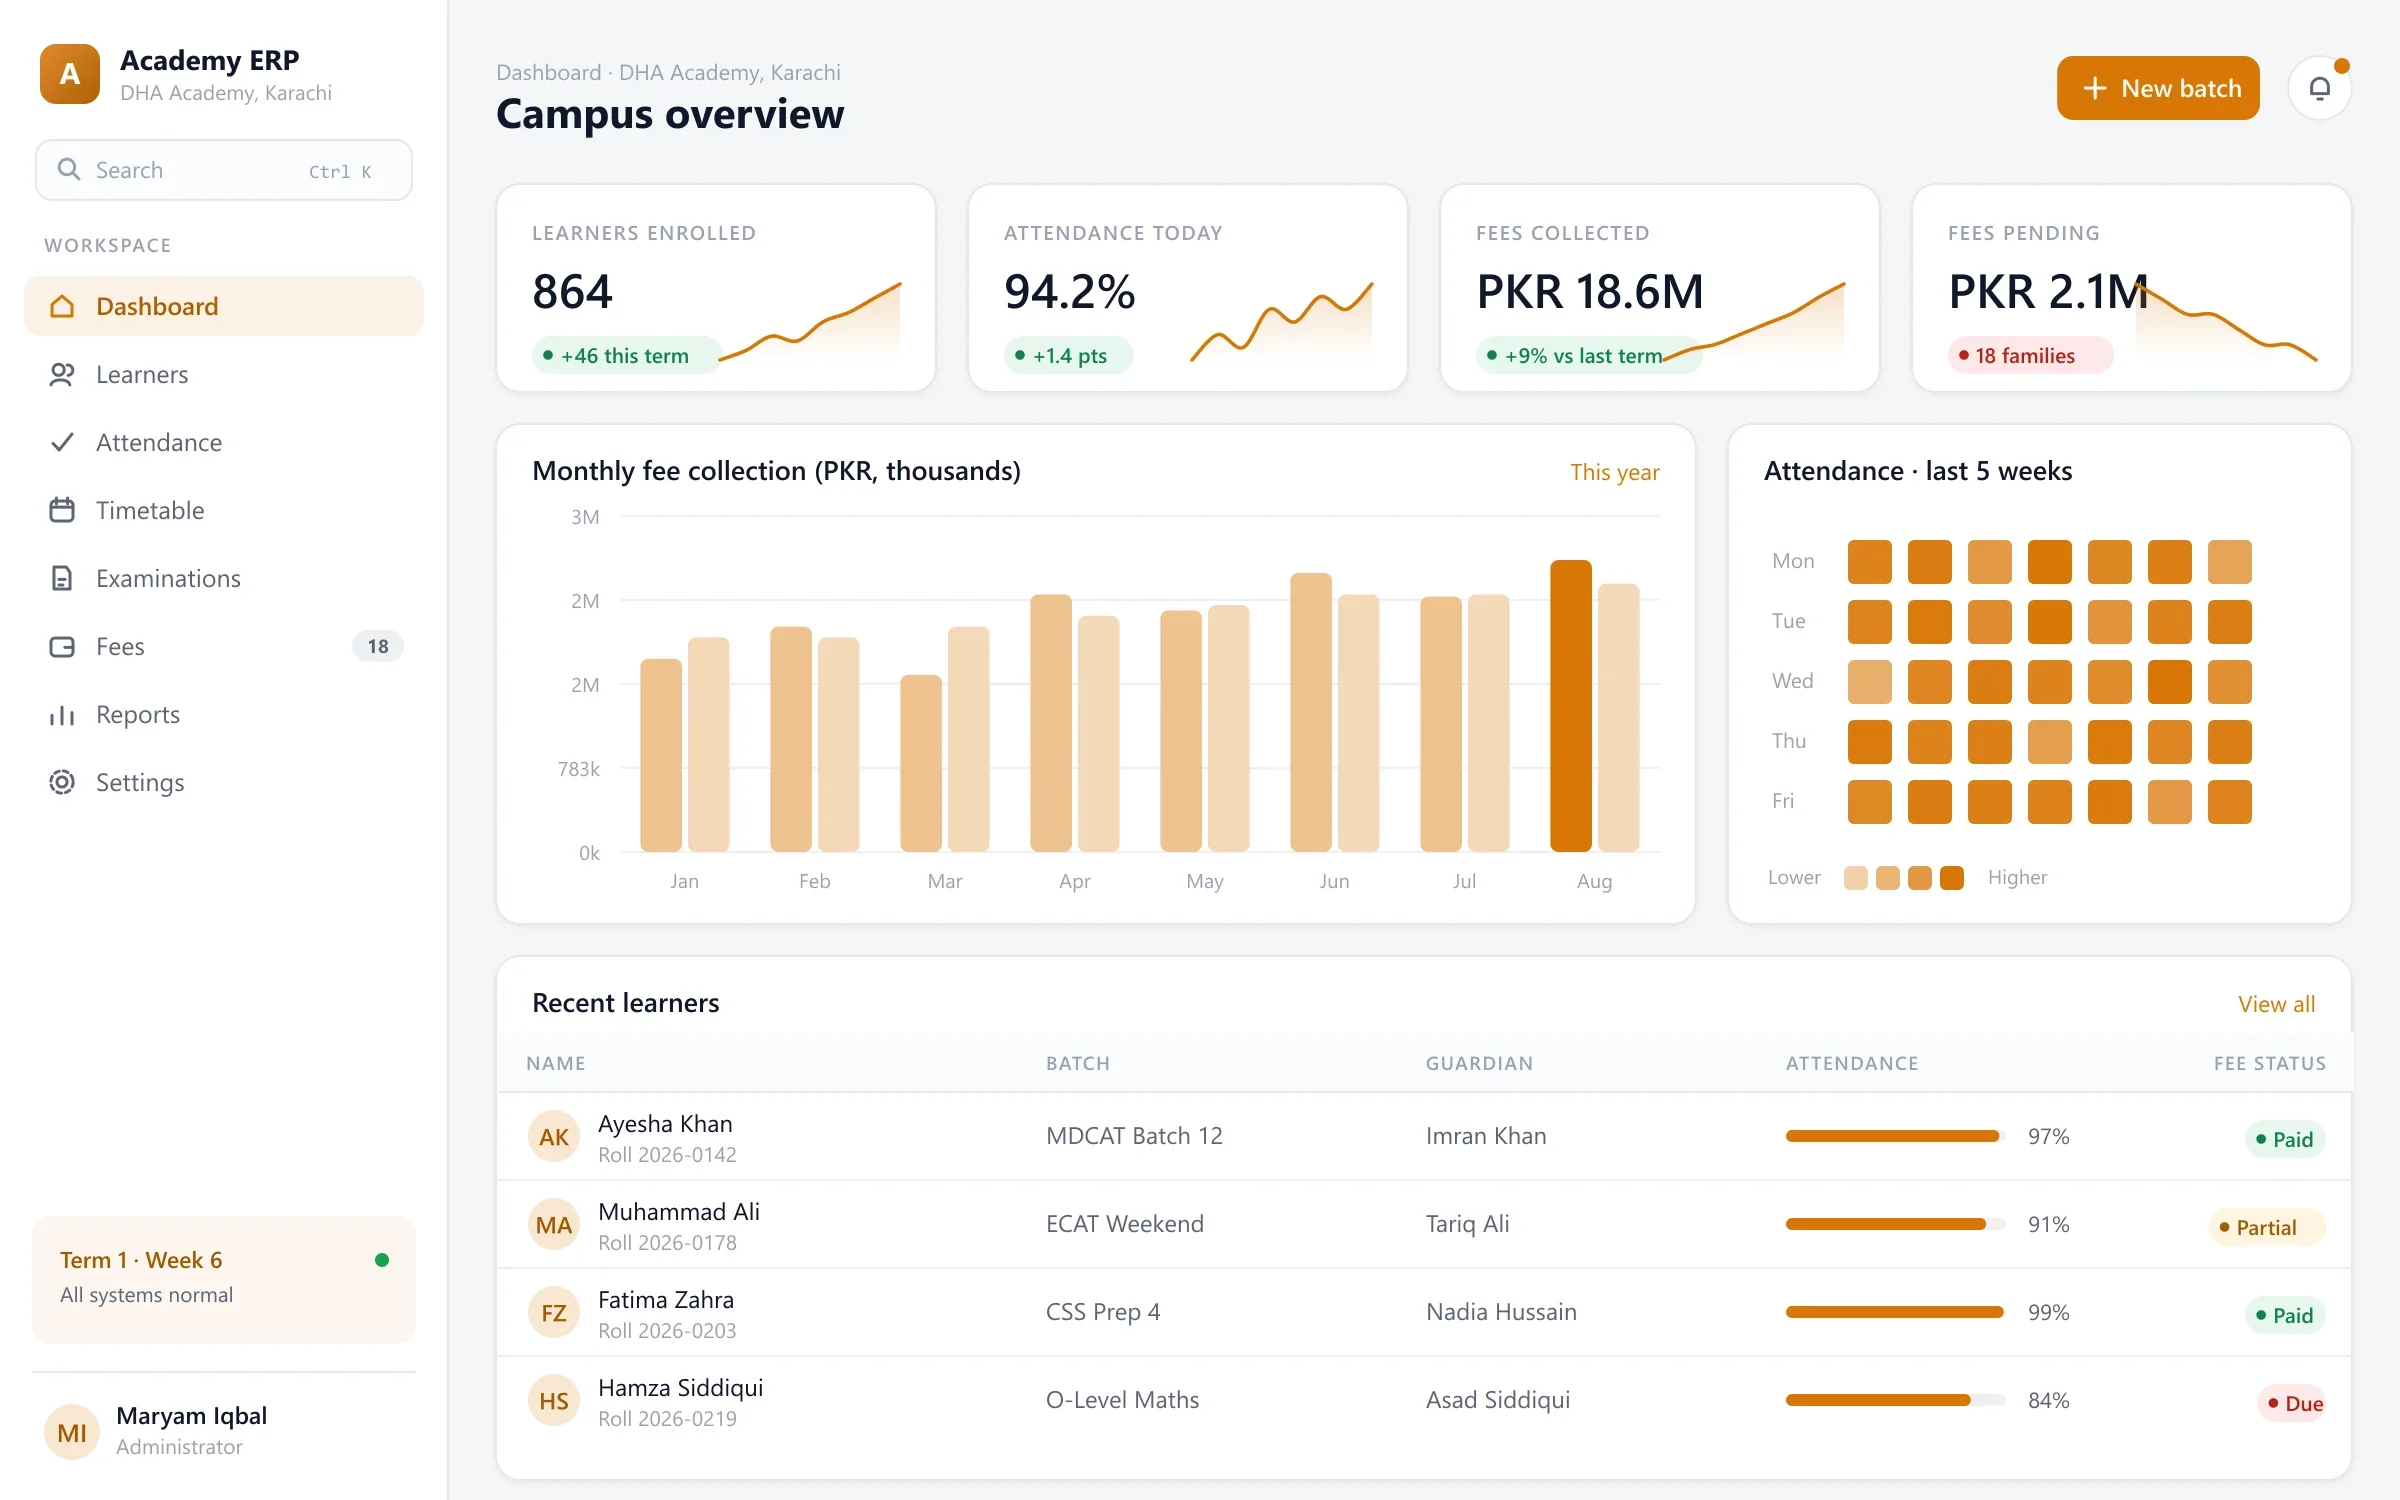Viewport: 2400px width, 1500px height.
Task: Click the first Monday heatmap cell
Action: pyautogui.click(x=1870, y=562)
